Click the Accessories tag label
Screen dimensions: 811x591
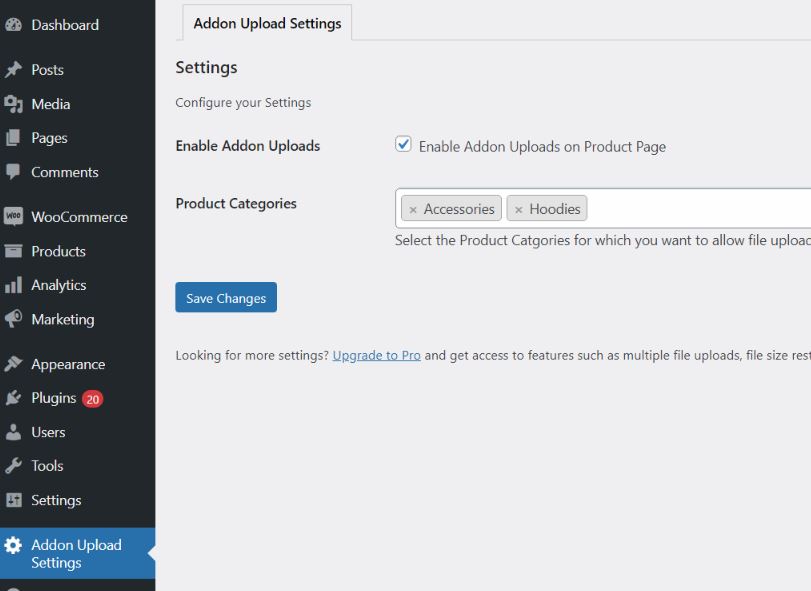[459, 209]
